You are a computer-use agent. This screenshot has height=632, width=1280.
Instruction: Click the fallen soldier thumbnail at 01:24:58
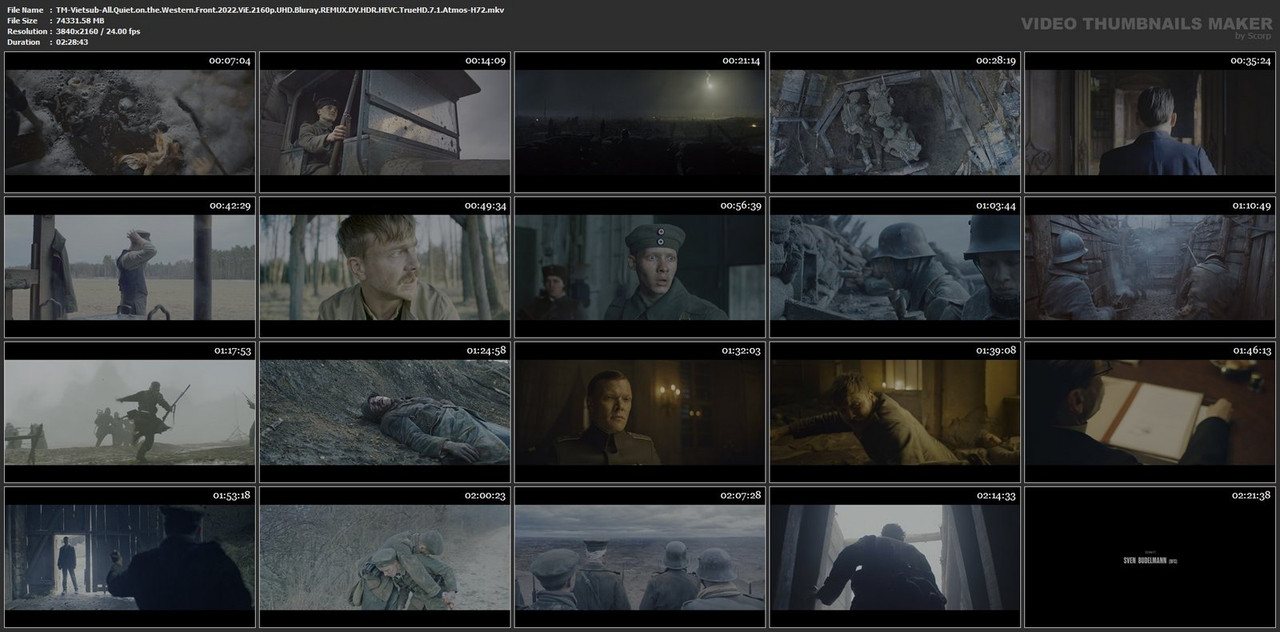pyautogui.click(x=385, y=412)
